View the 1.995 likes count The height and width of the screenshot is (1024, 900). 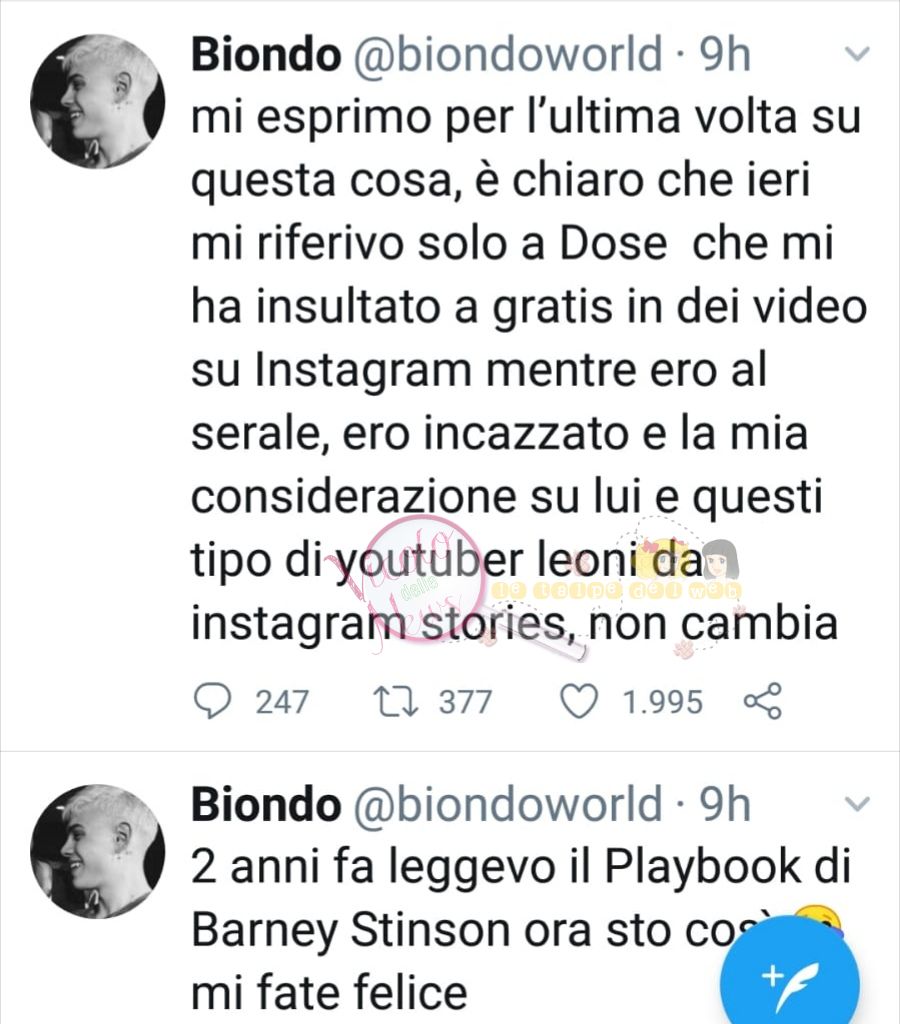(x=662, y=703)
